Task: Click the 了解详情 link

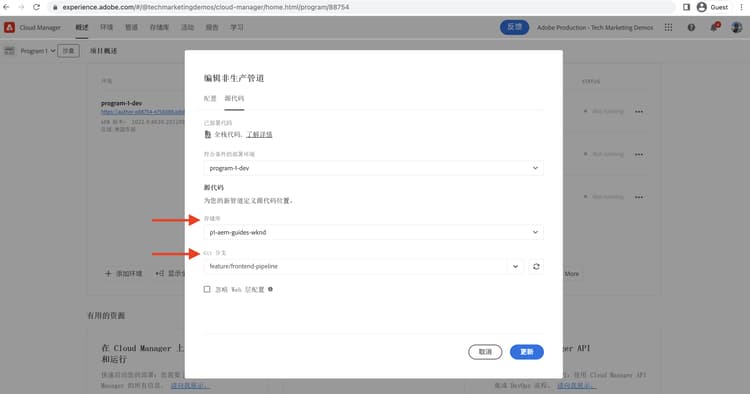Action: (x=259, y=134)
